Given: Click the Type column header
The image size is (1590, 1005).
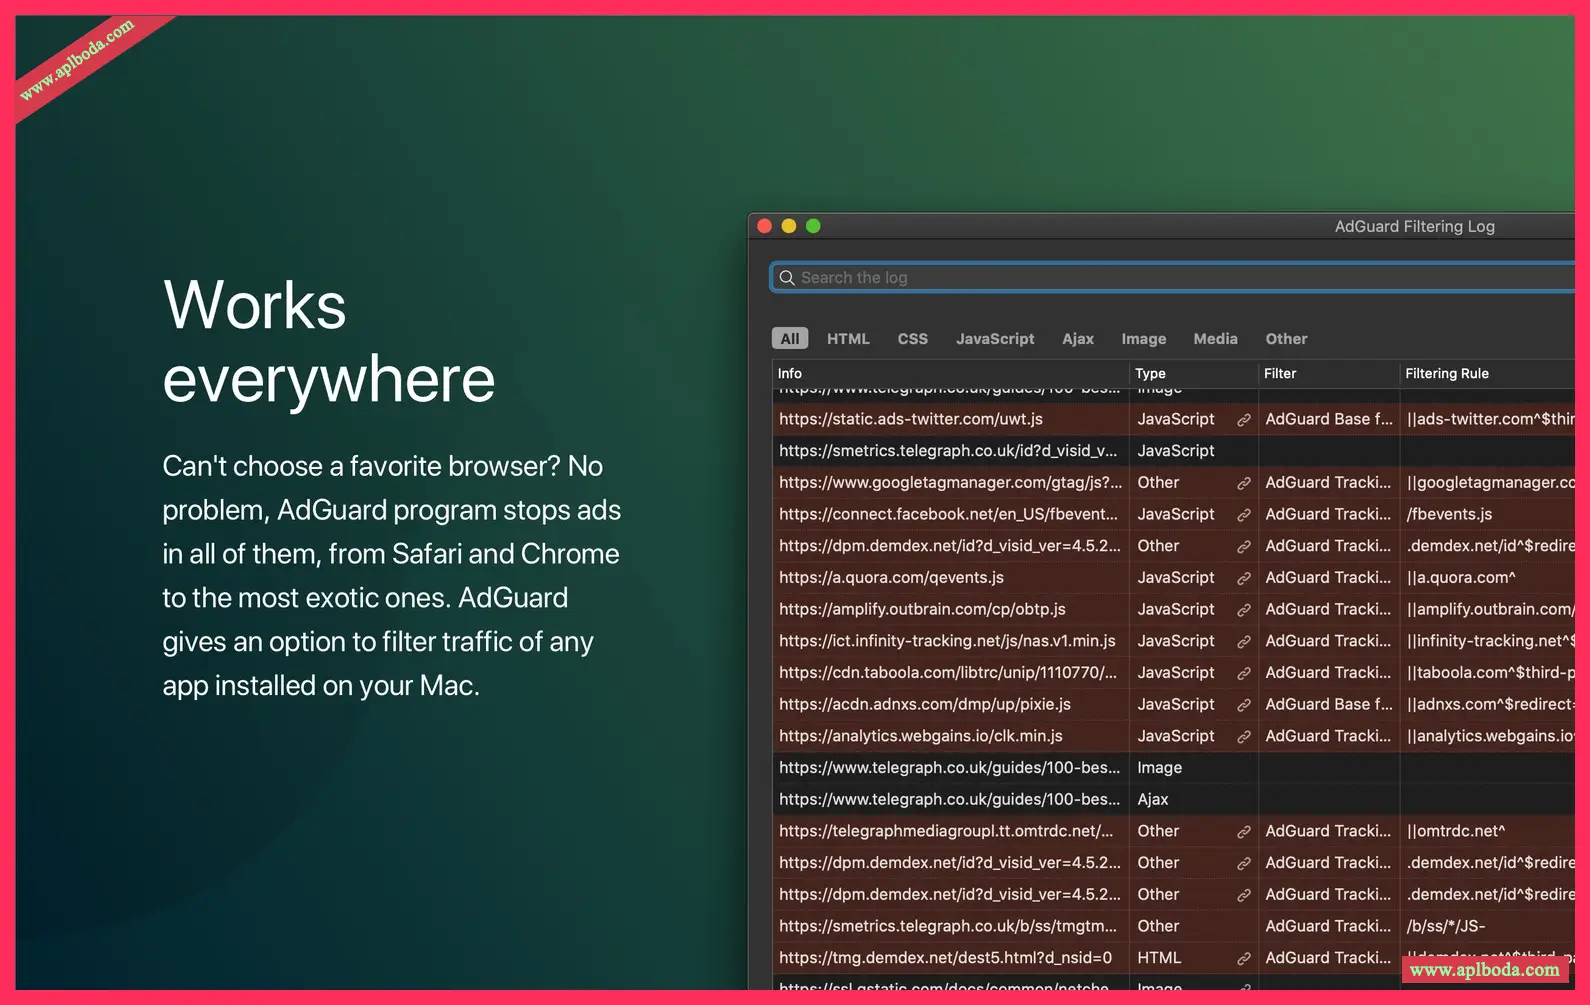Looking at the screenshot, I should pos(1150,374).
